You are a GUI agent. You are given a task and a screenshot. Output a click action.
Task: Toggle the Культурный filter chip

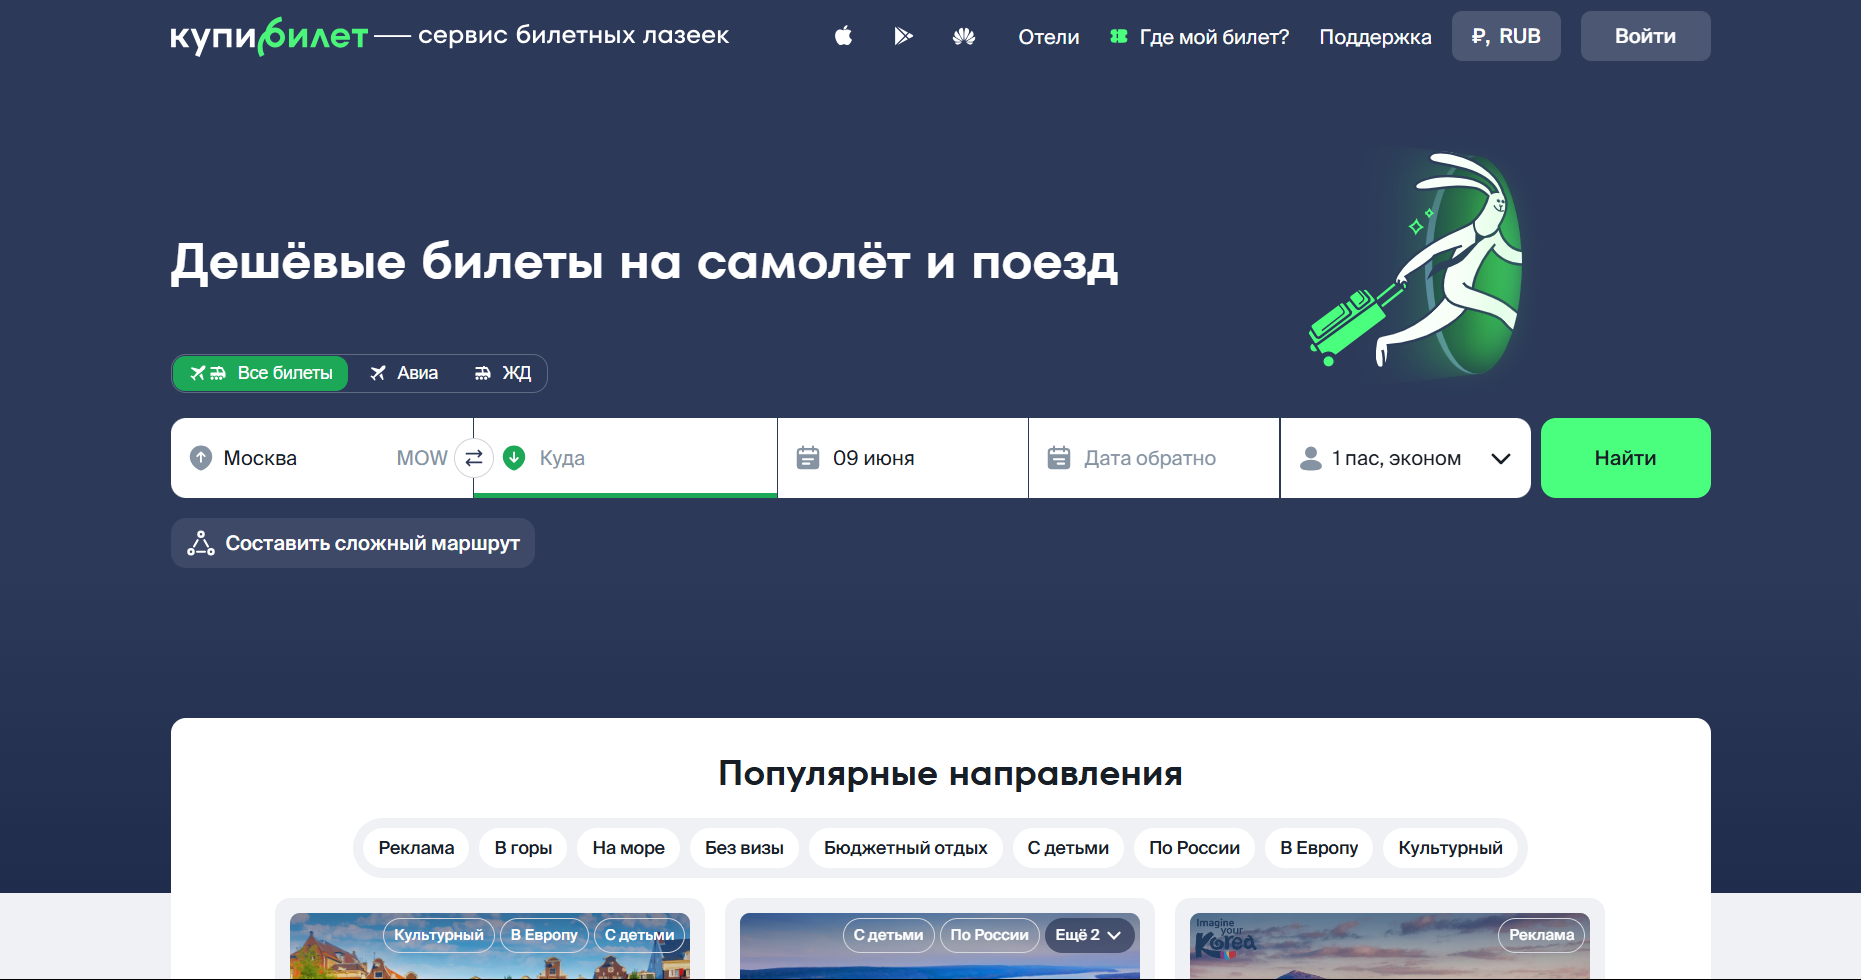(1450, 848)
